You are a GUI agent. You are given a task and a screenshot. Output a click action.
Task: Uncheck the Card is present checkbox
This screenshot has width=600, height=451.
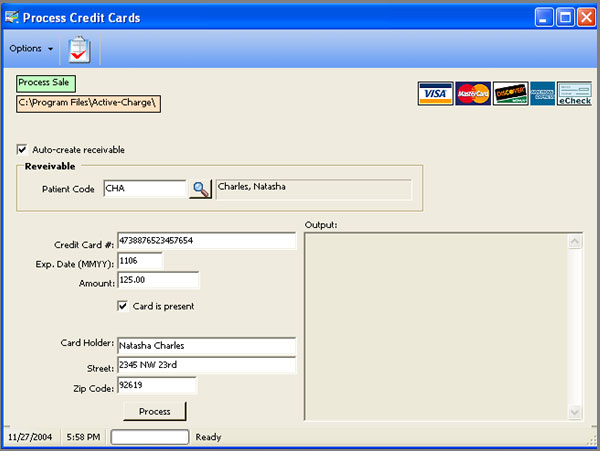point(123,306)
